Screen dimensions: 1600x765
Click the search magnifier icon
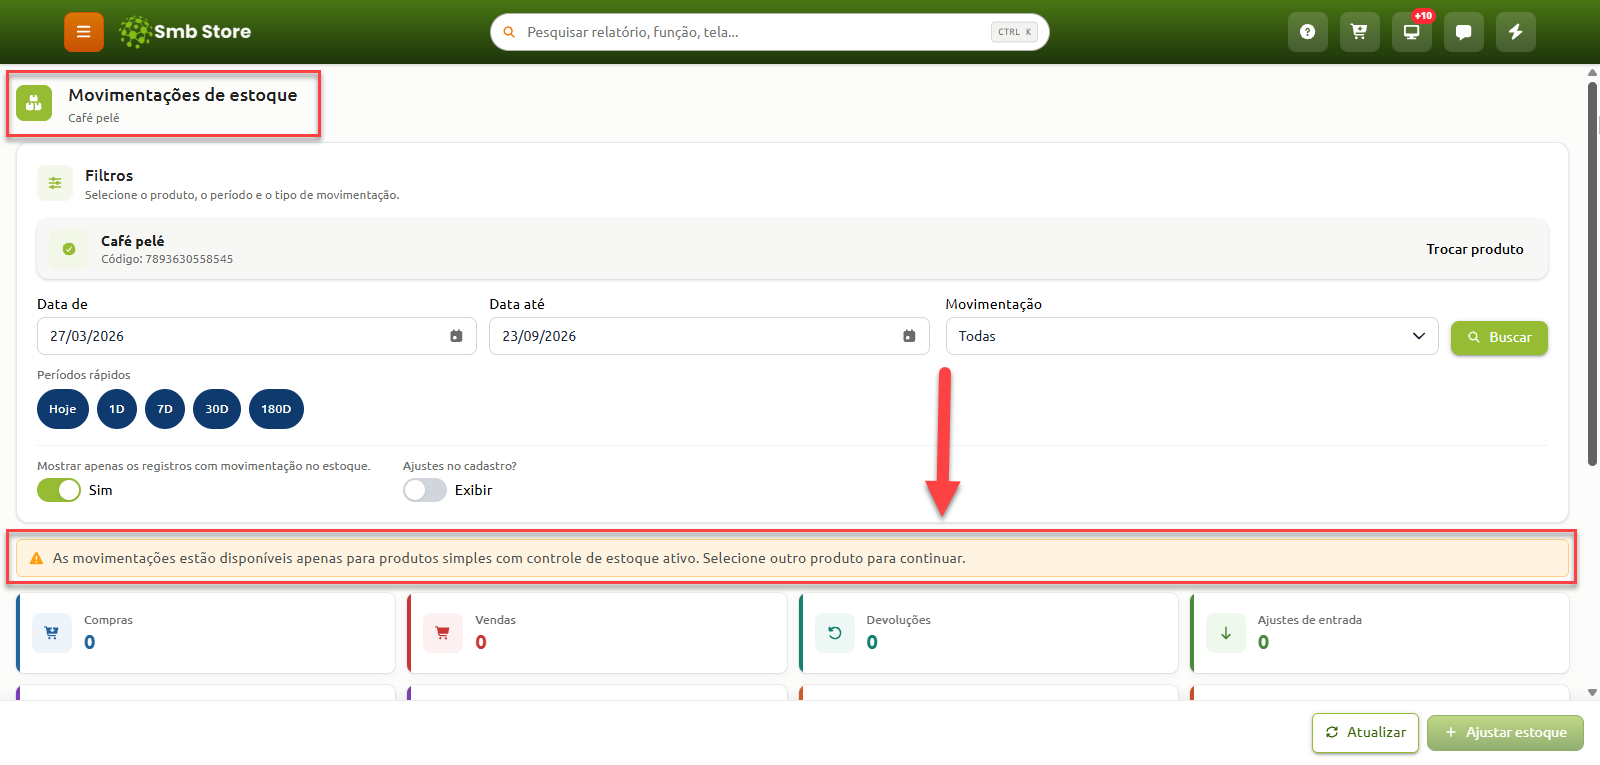coord(509,32)
